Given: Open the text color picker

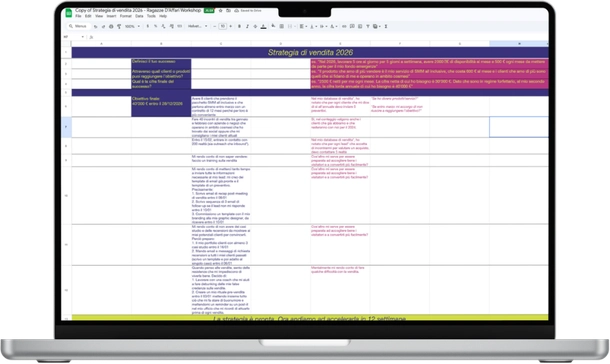Looking at the screenshot, I should click(263, 26).
